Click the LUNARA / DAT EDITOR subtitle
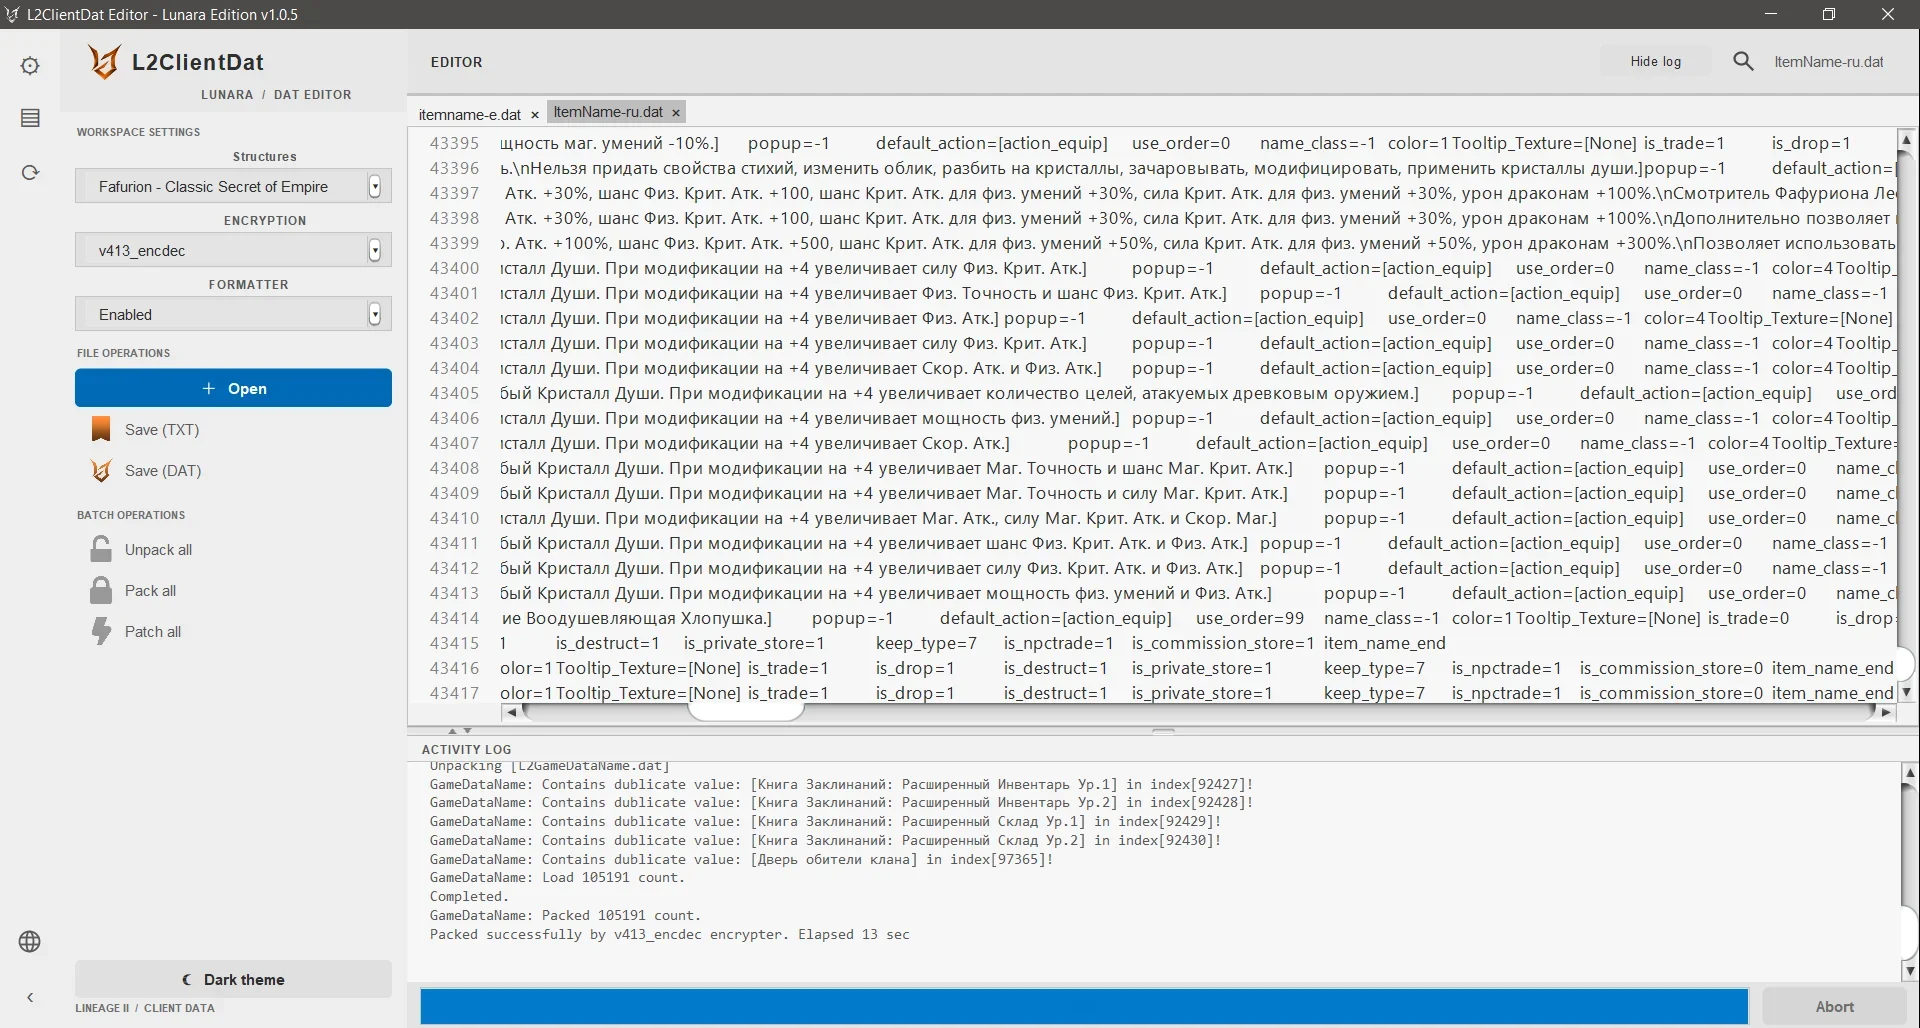 276,95
